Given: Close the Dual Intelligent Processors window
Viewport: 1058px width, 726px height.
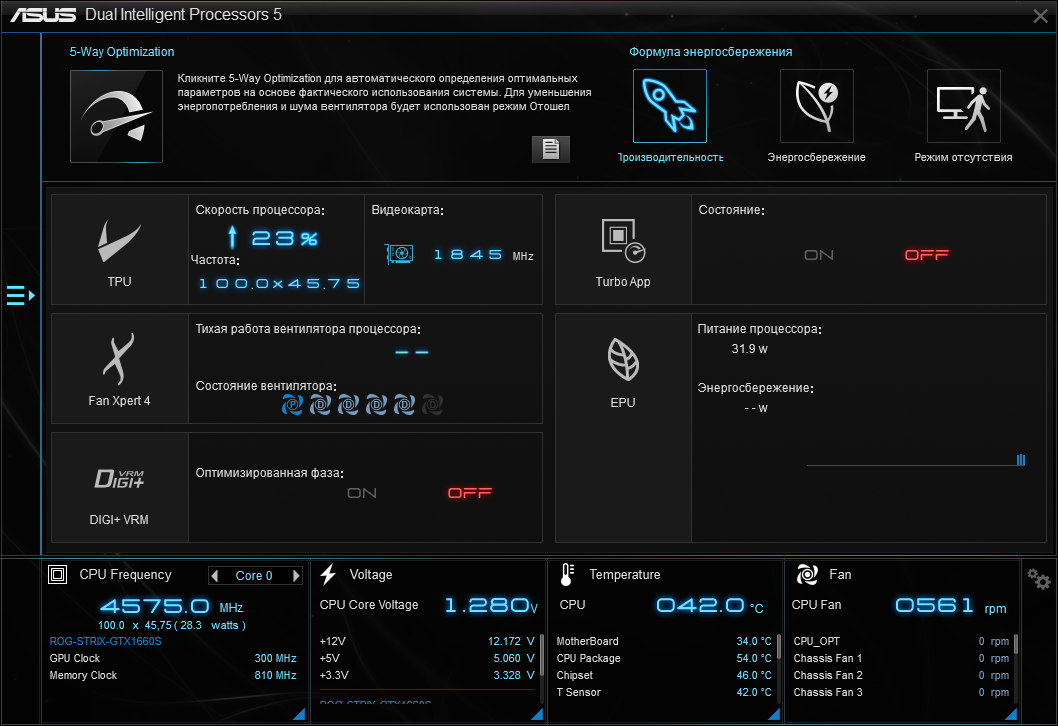Looking at the screenshot, I should (x=1040, y=16).
